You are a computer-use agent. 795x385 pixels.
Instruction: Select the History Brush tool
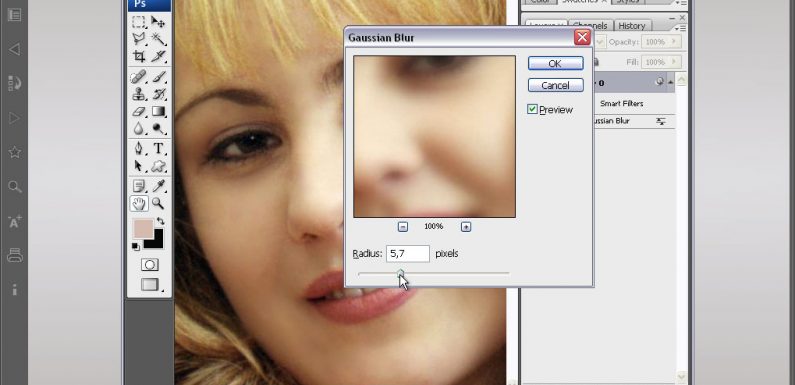[158, 94]
